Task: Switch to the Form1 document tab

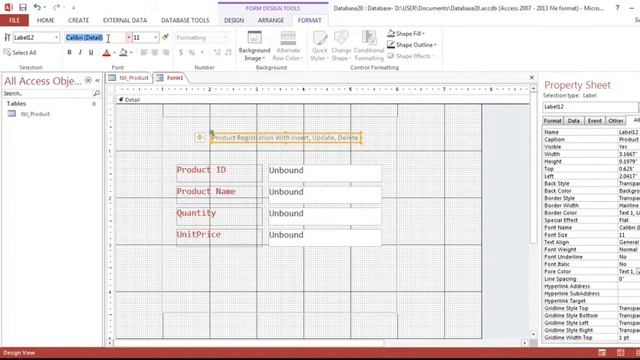Action: [170, 78]
